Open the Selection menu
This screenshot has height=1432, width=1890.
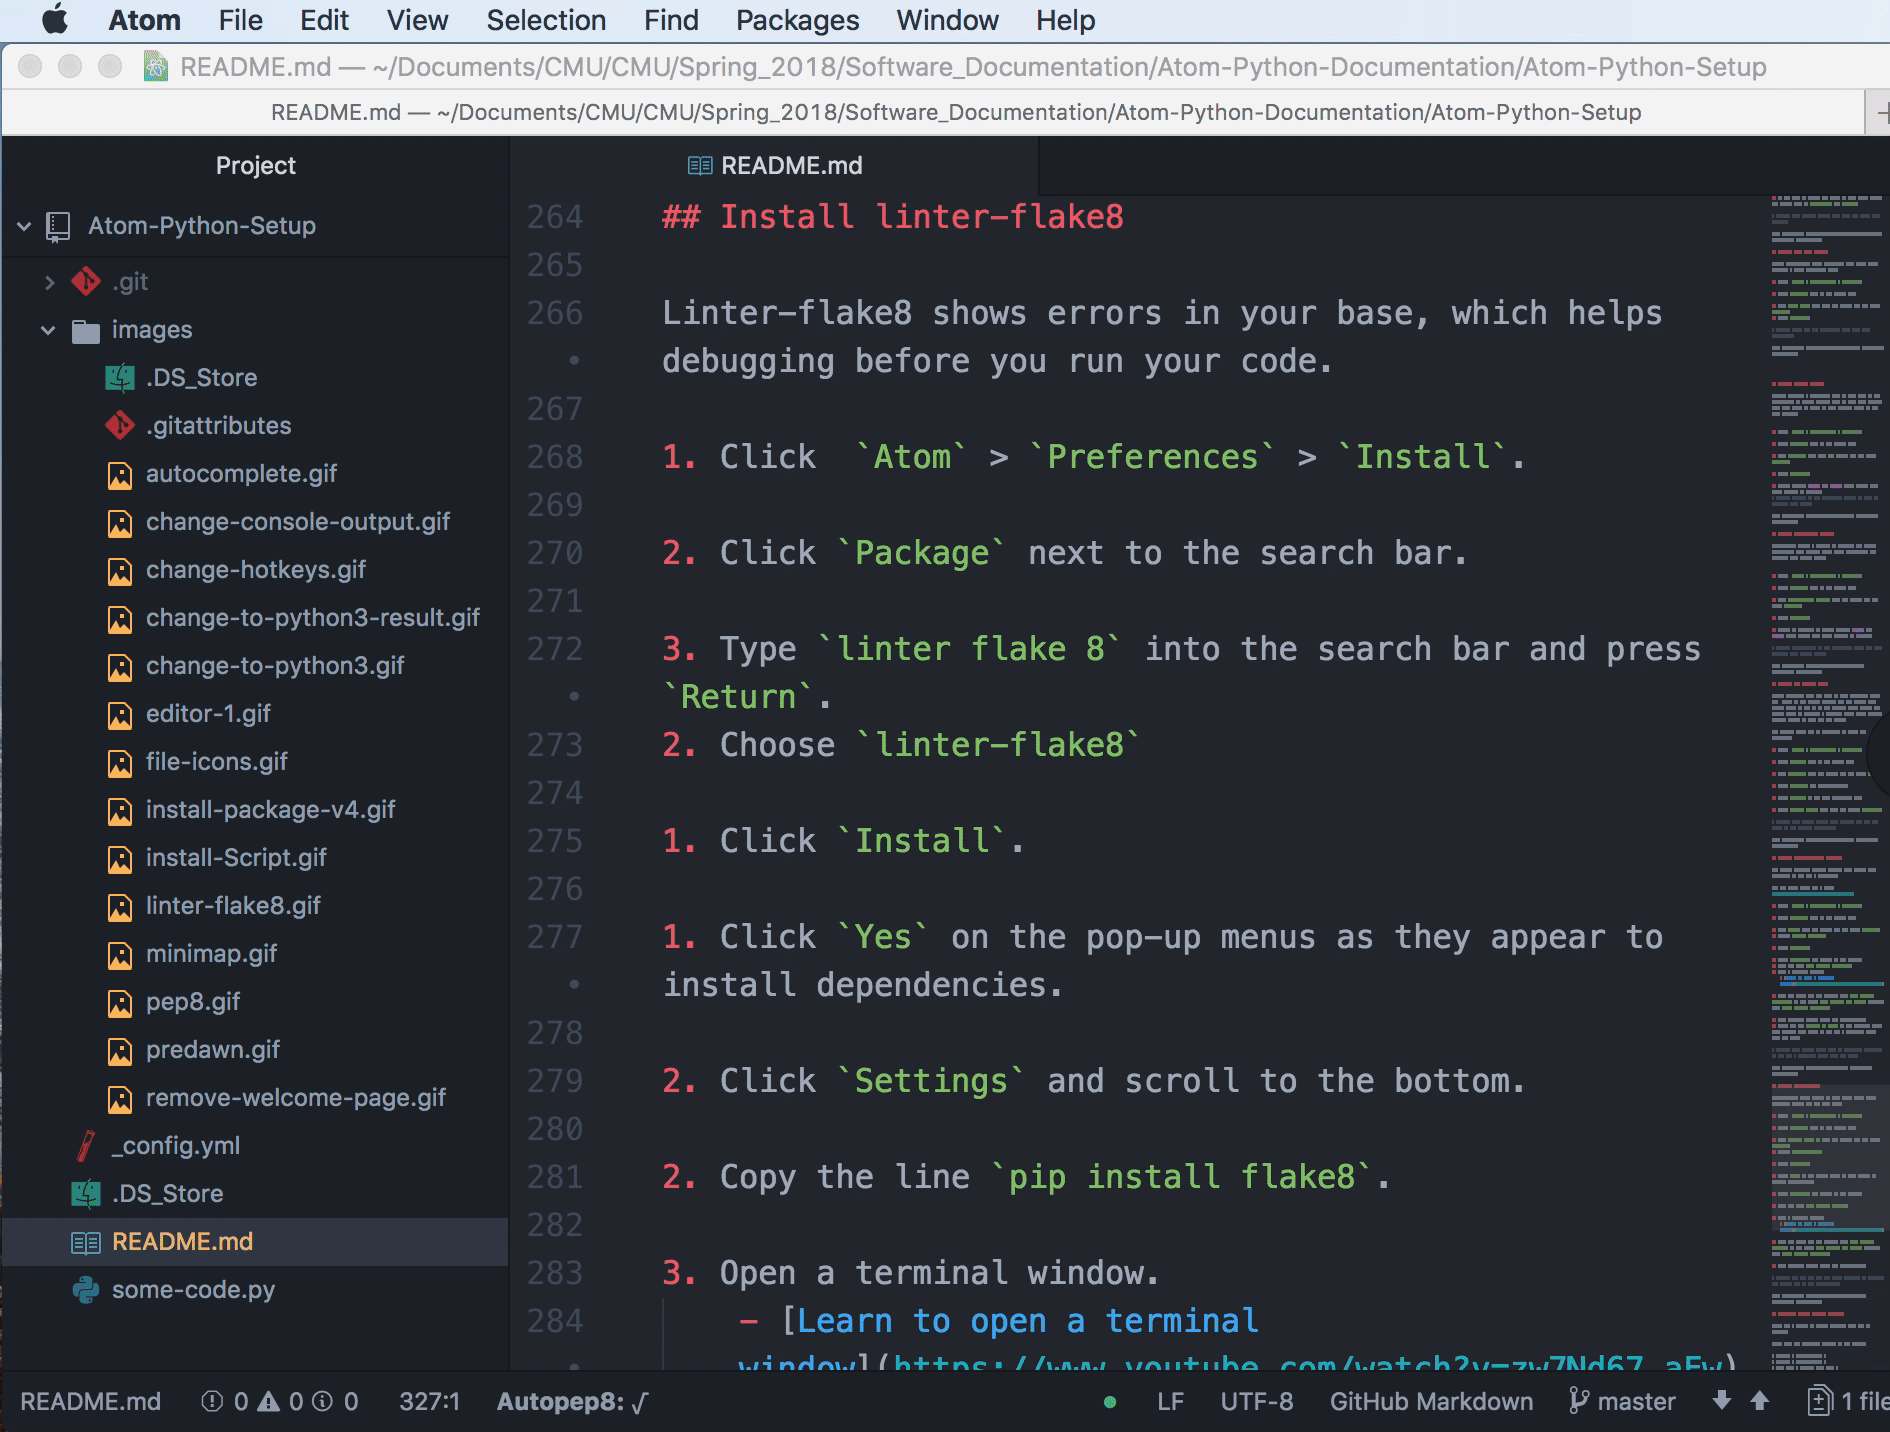[547, 20]
